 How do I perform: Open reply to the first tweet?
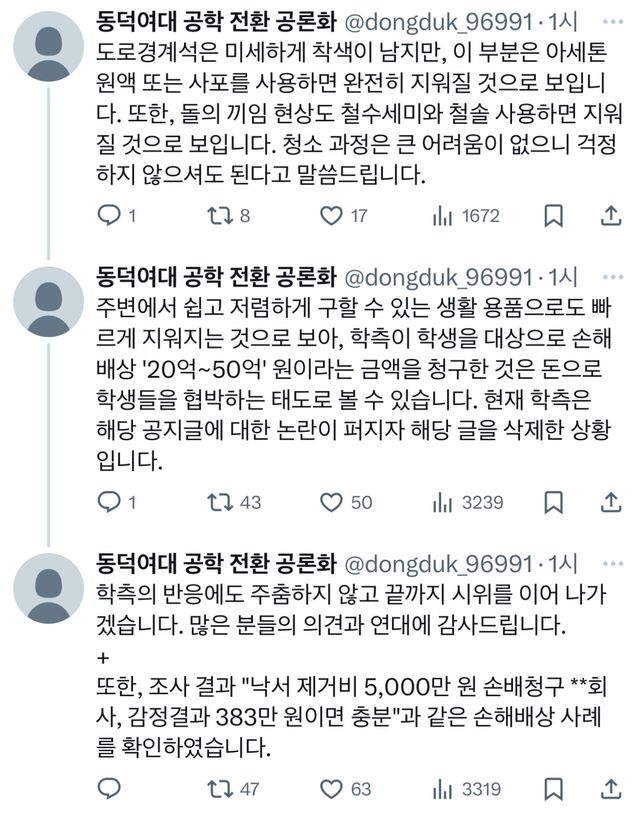click(110, 211)
